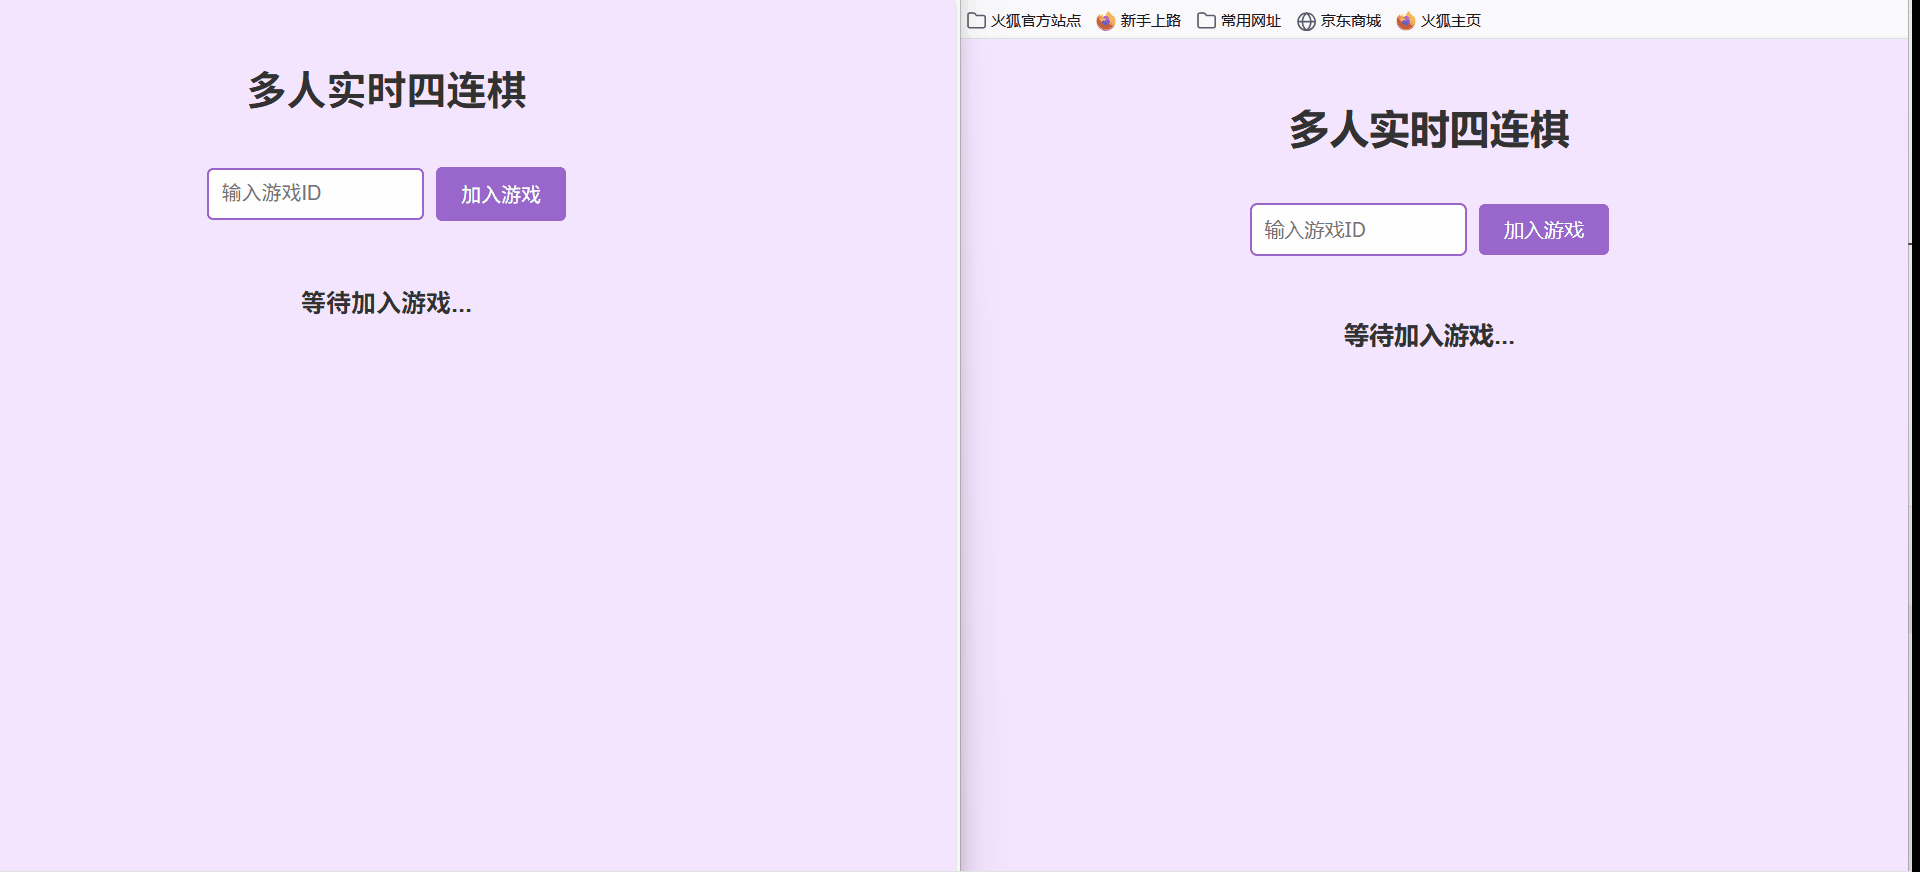Open the 火狐官方站点 bookmark folder
Screen dimensions: 1920x872
pyautogui.click(x=1025, y=21)
